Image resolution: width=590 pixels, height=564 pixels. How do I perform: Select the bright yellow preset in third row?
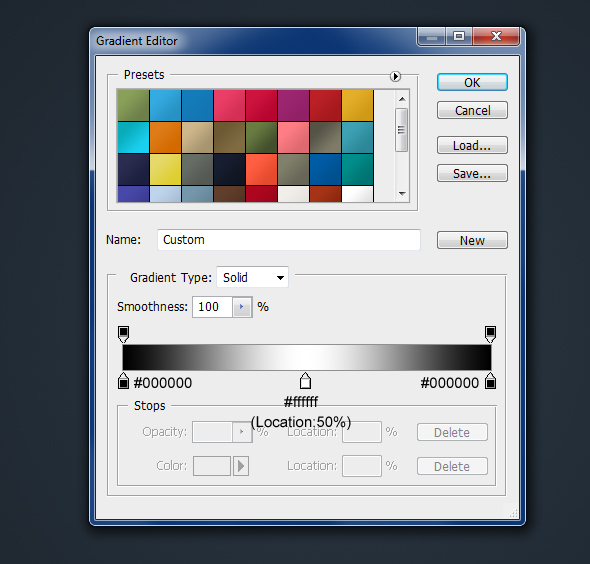(x=165, y=169)
